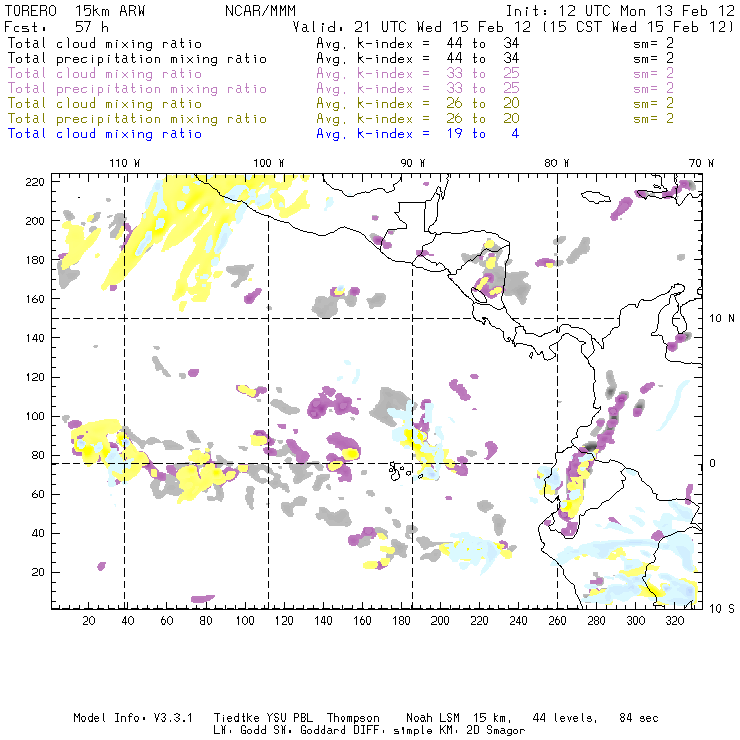740x740 pixels.
Task: Select the '100' tick label on the vertical axis
Action: pyautogui.click(x=34, y=416)
